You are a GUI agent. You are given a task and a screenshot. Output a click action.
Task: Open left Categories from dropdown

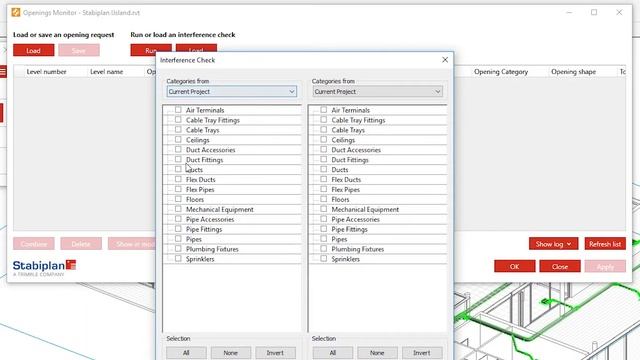231,91
